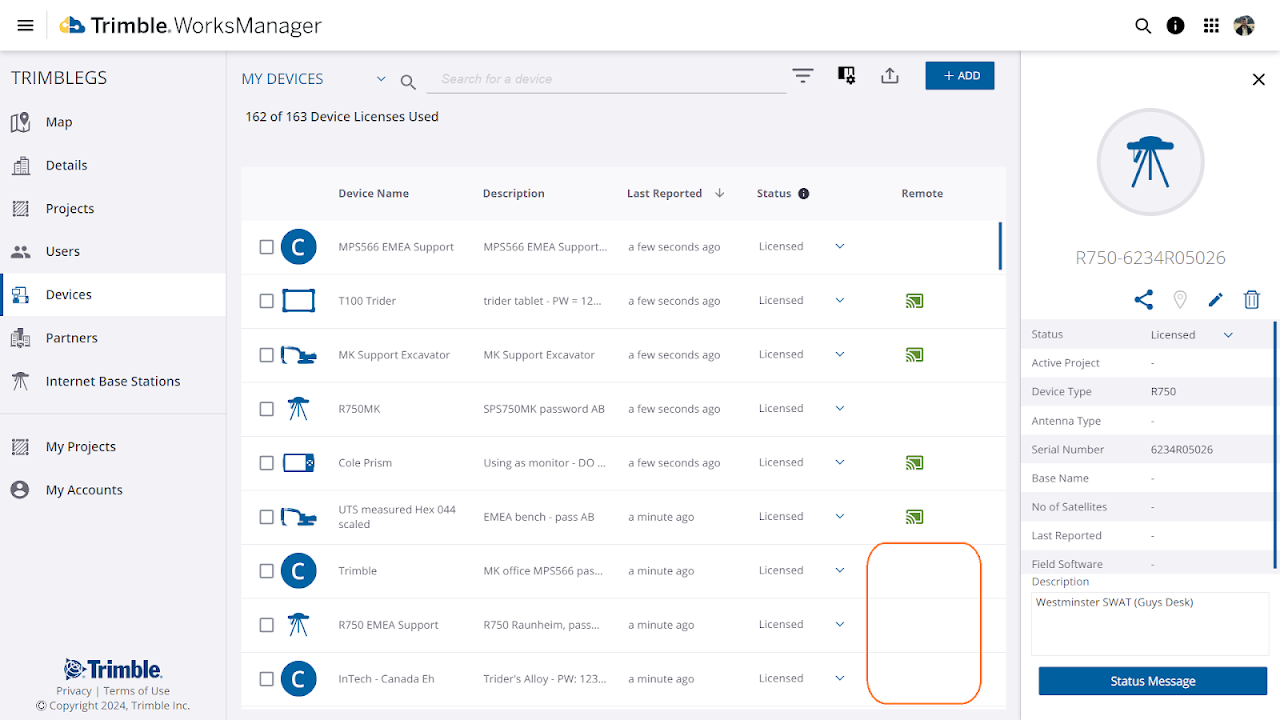This screenshot has height=720, width=1280.
Task: Click the Status Message button
Action: [1153, 681]
